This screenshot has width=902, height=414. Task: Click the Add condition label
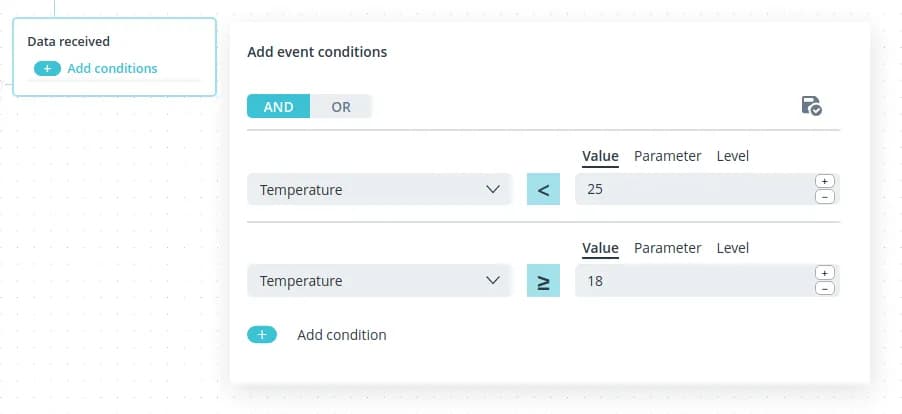[x=341, y=335]
